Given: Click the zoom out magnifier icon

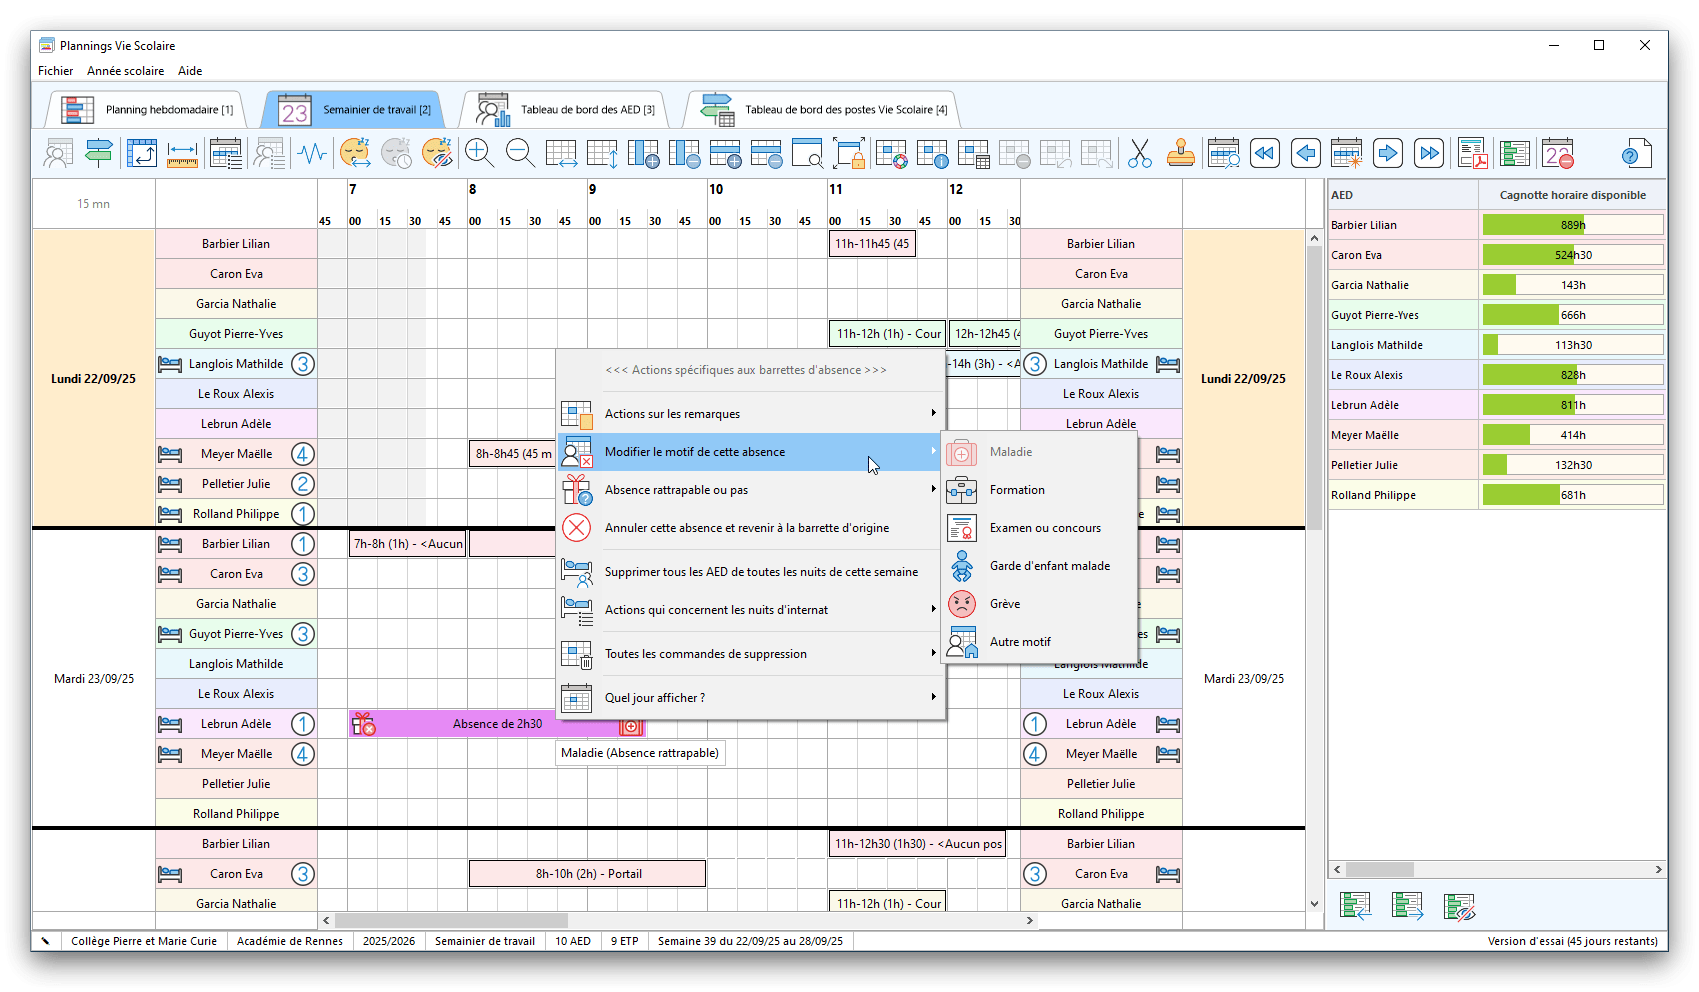Looking at the screenshot, I should click(x=520, y=153).
